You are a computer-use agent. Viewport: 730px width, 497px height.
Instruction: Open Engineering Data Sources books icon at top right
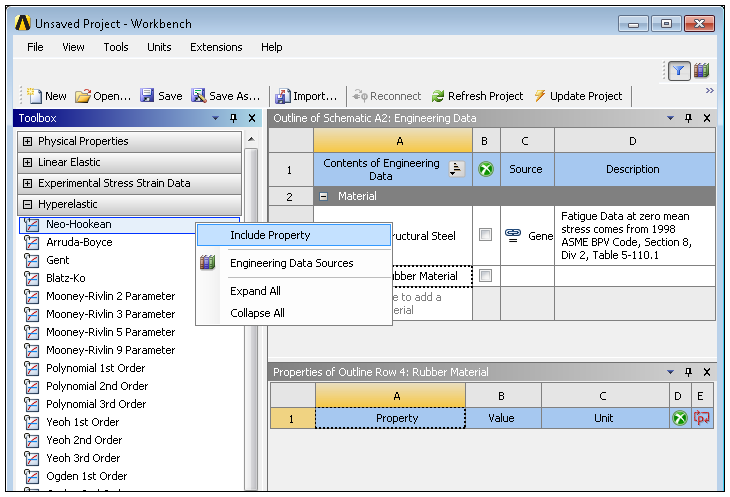pos(701,71)
